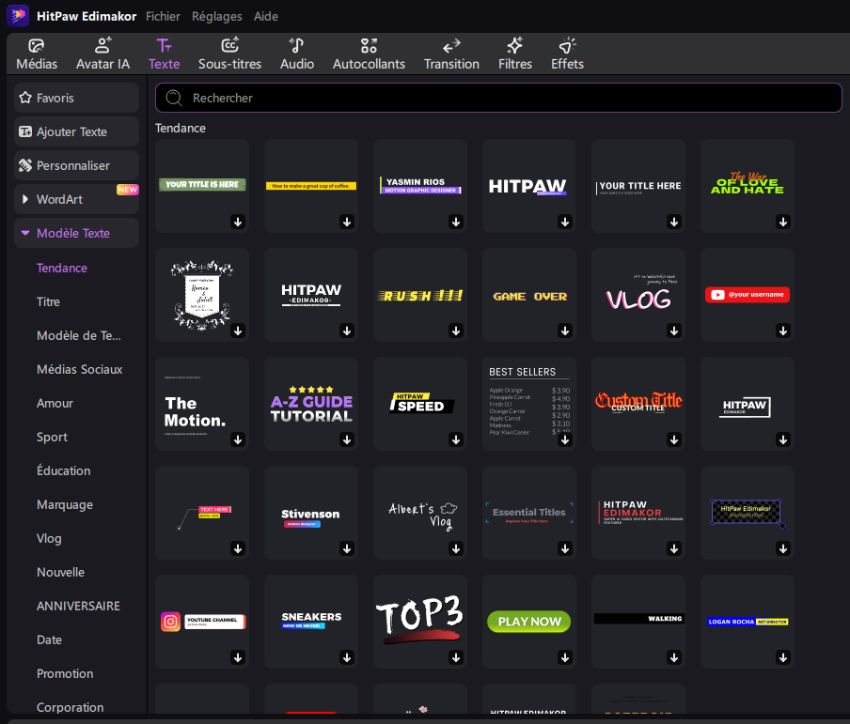Download the Custom Title gothic template
The image size is (850, 724).
click(674, 439)
